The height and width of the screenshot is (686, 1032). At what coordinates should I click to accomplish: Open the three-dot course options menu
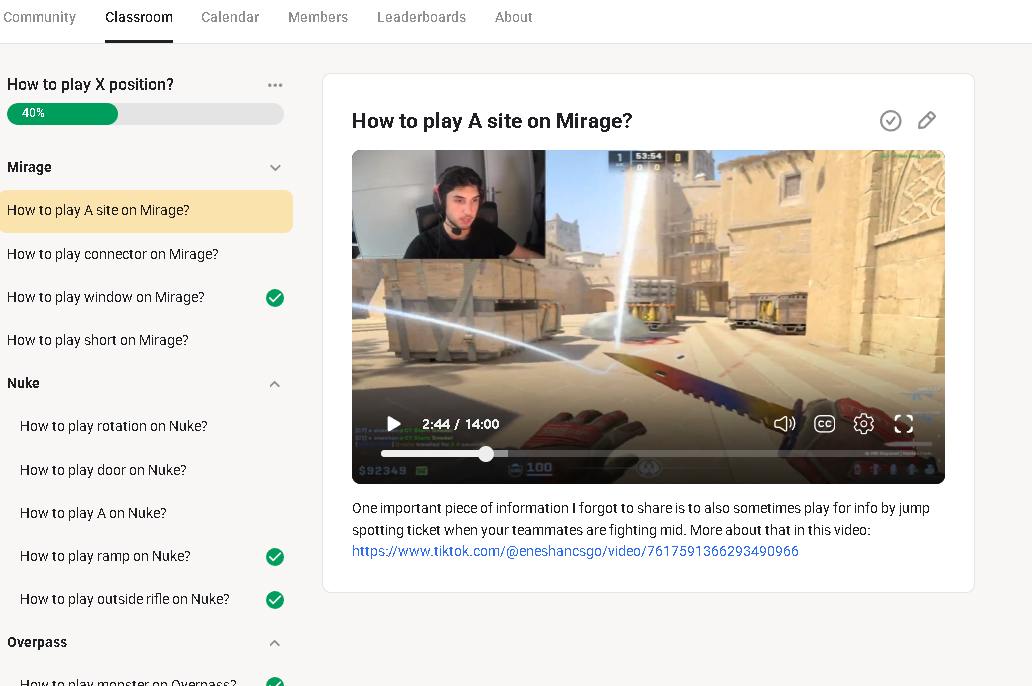pyautogui.click(x=275, y=85)
